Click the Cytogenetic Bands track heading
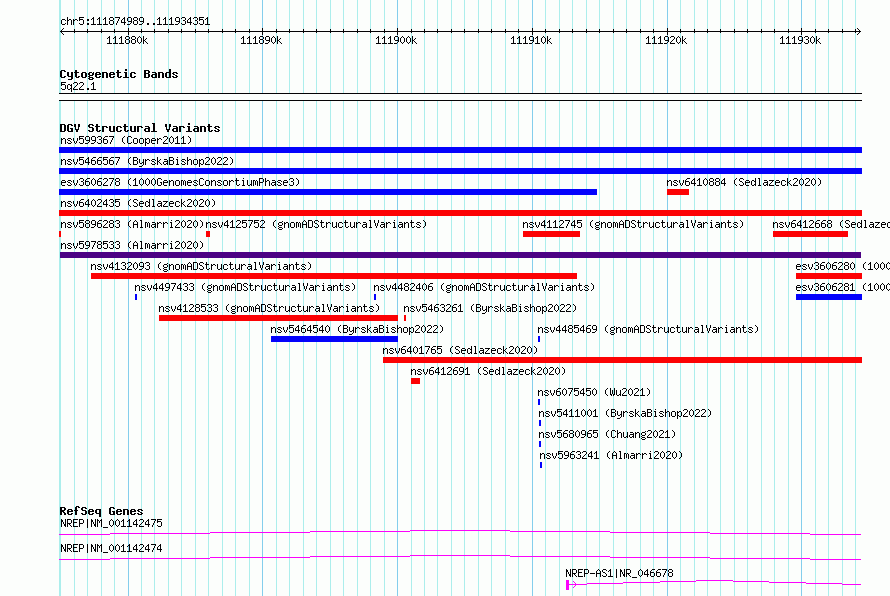This screenshot has height=596, width=890. point(119,74)
